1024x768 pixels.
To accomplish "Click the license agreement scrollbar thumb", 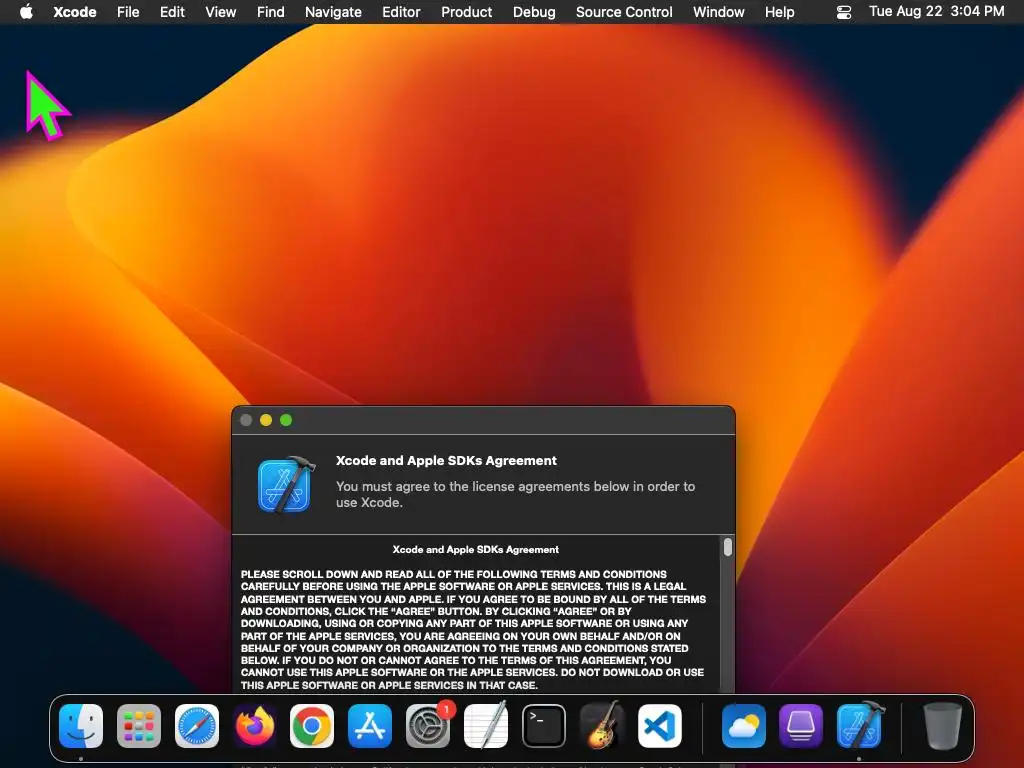I will (728, 547).
